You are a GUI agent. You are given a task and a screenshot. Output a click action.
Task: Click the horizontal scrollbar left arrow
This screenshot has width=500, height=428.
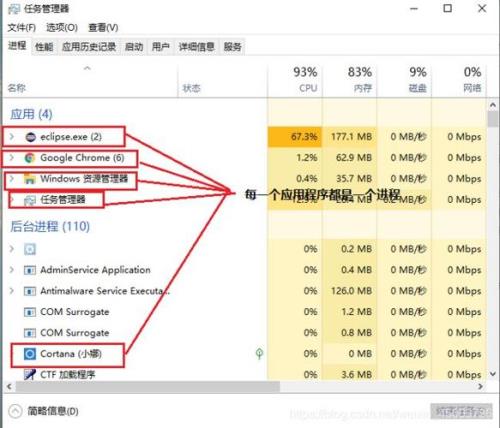click(x=9, y=387)
